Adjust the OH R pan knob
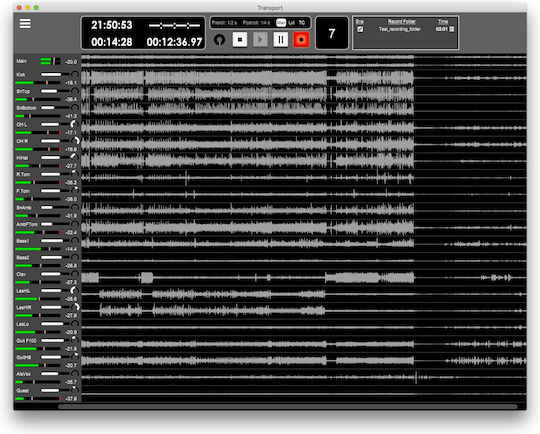The image size is (540, 434). click(x=74, y=141)
